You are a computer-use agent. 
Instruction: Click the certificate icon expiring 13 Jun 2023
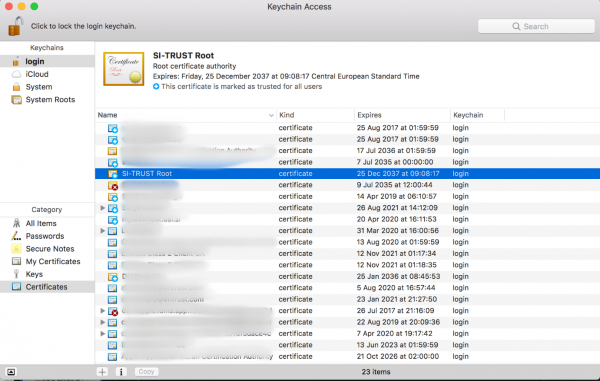click(112, 345)
